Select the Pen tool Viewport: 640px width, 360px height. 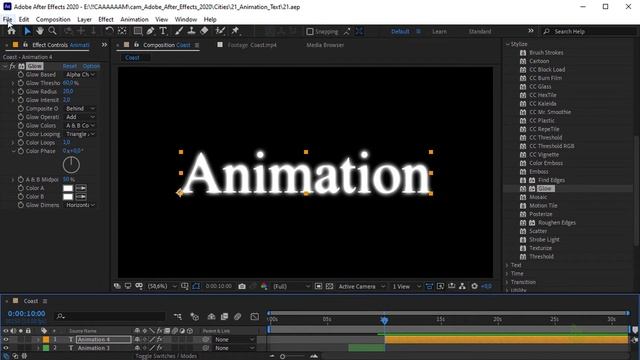[150, 31]
